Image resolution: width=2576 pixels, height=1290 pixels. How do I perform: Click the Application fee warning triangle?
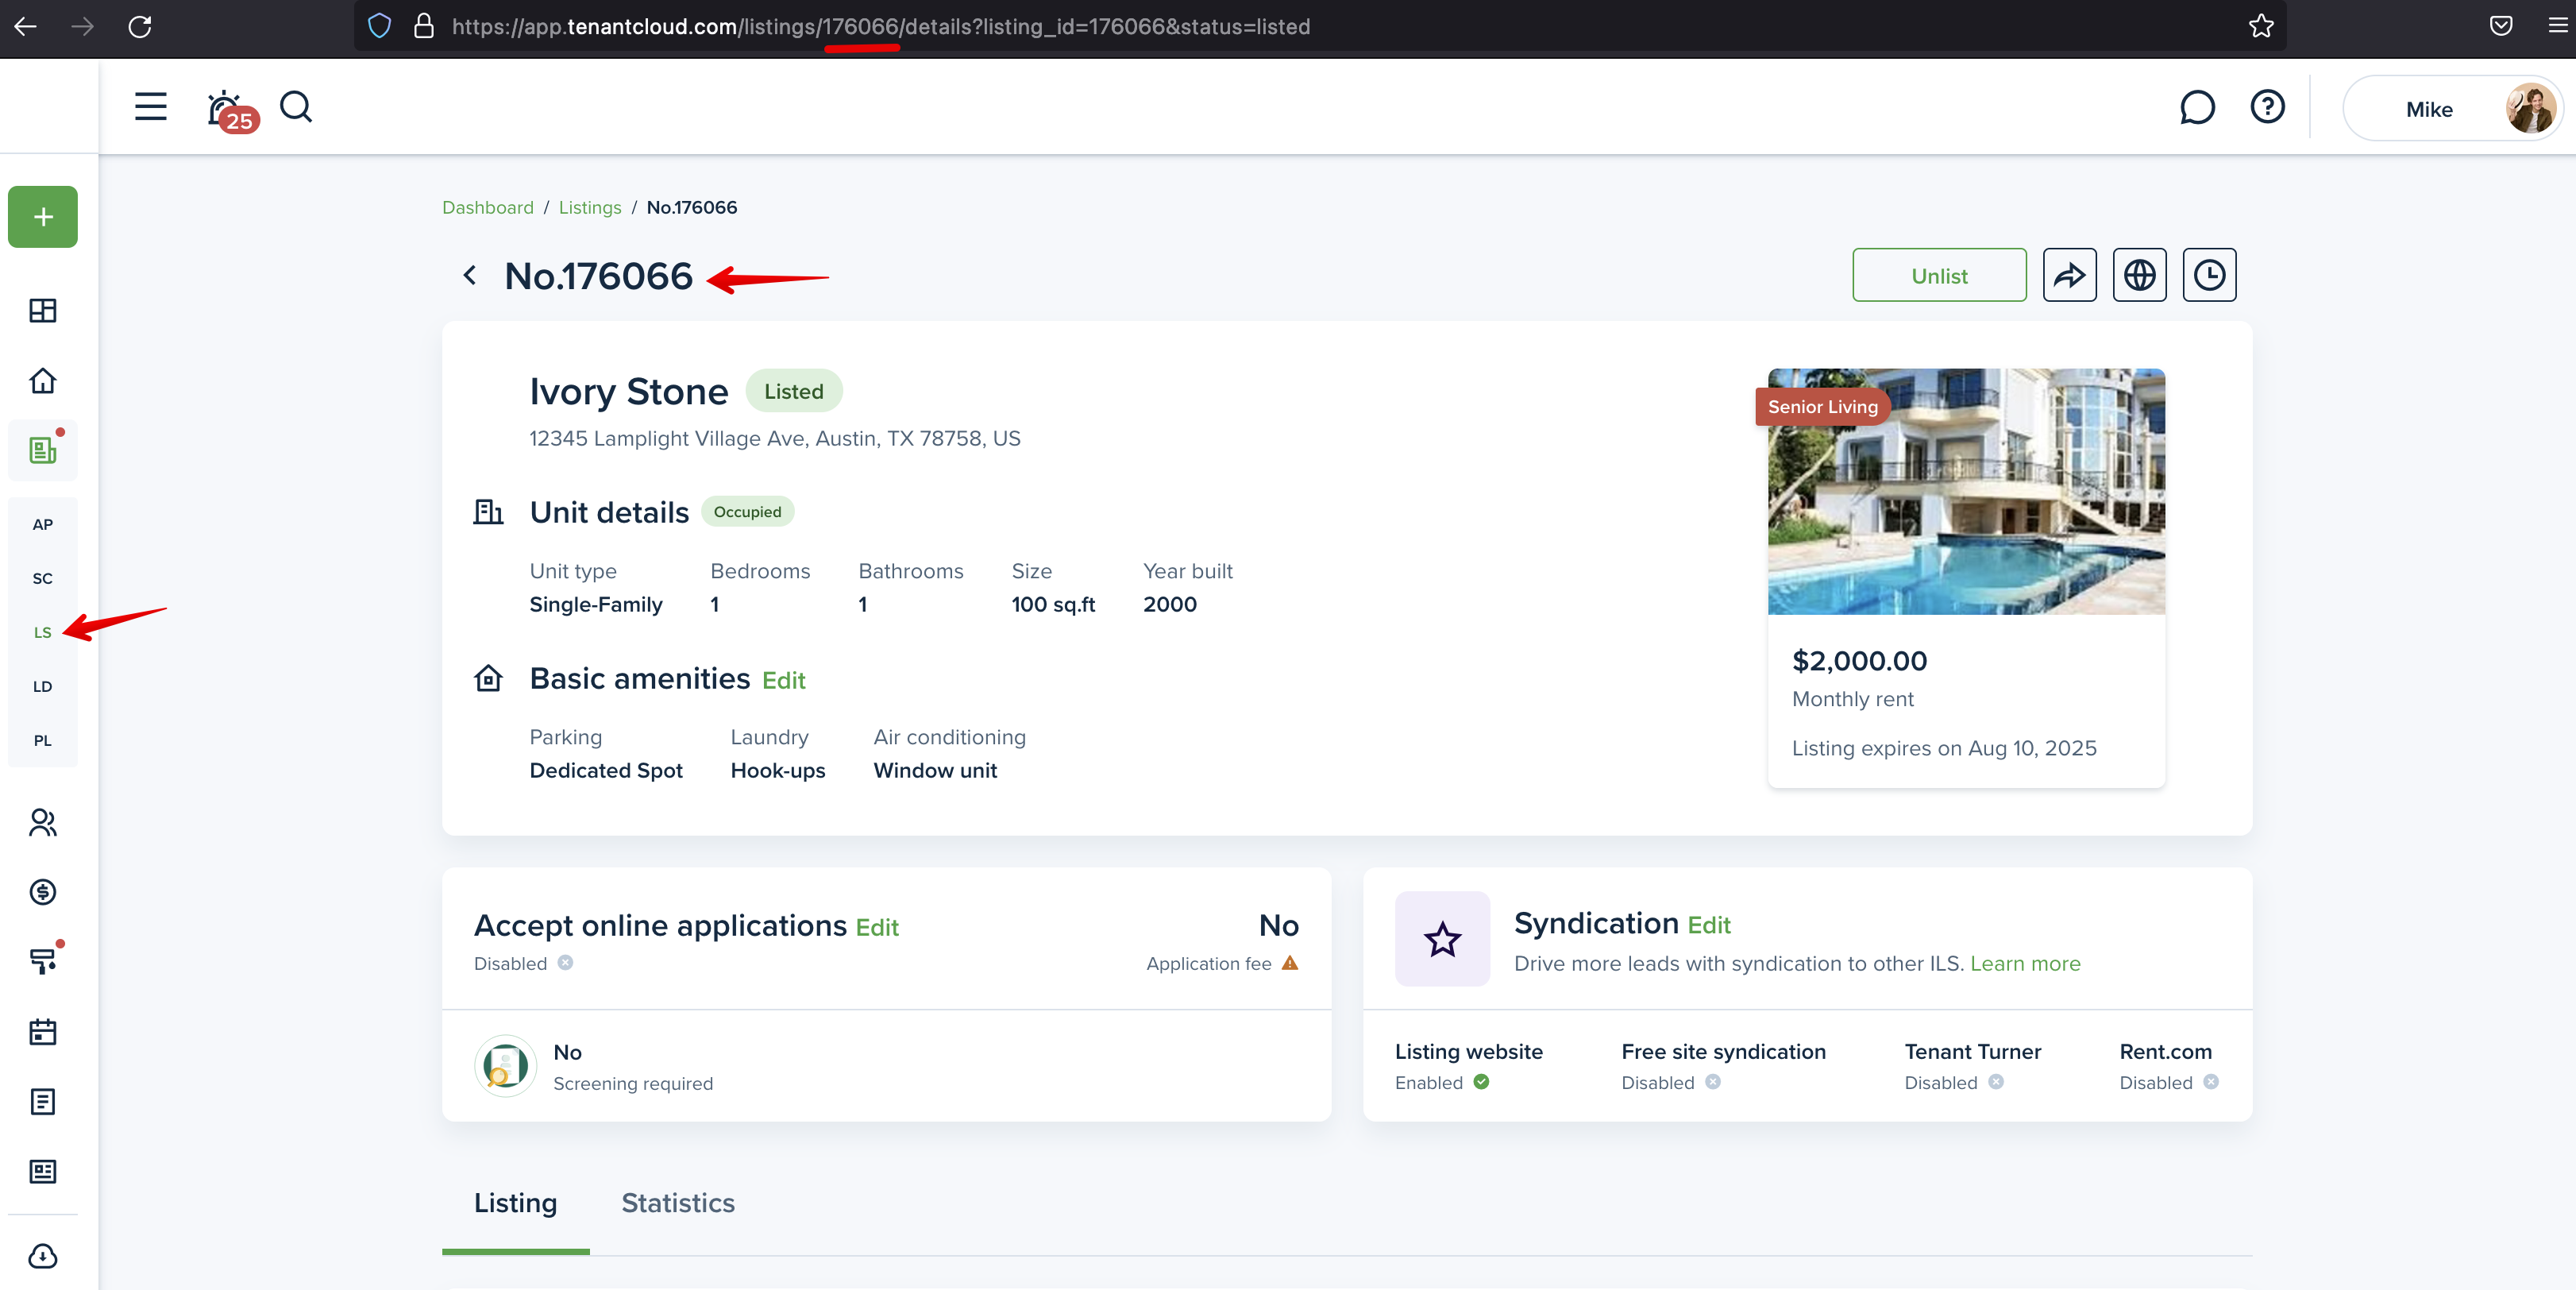click(x=1290, y=963)
